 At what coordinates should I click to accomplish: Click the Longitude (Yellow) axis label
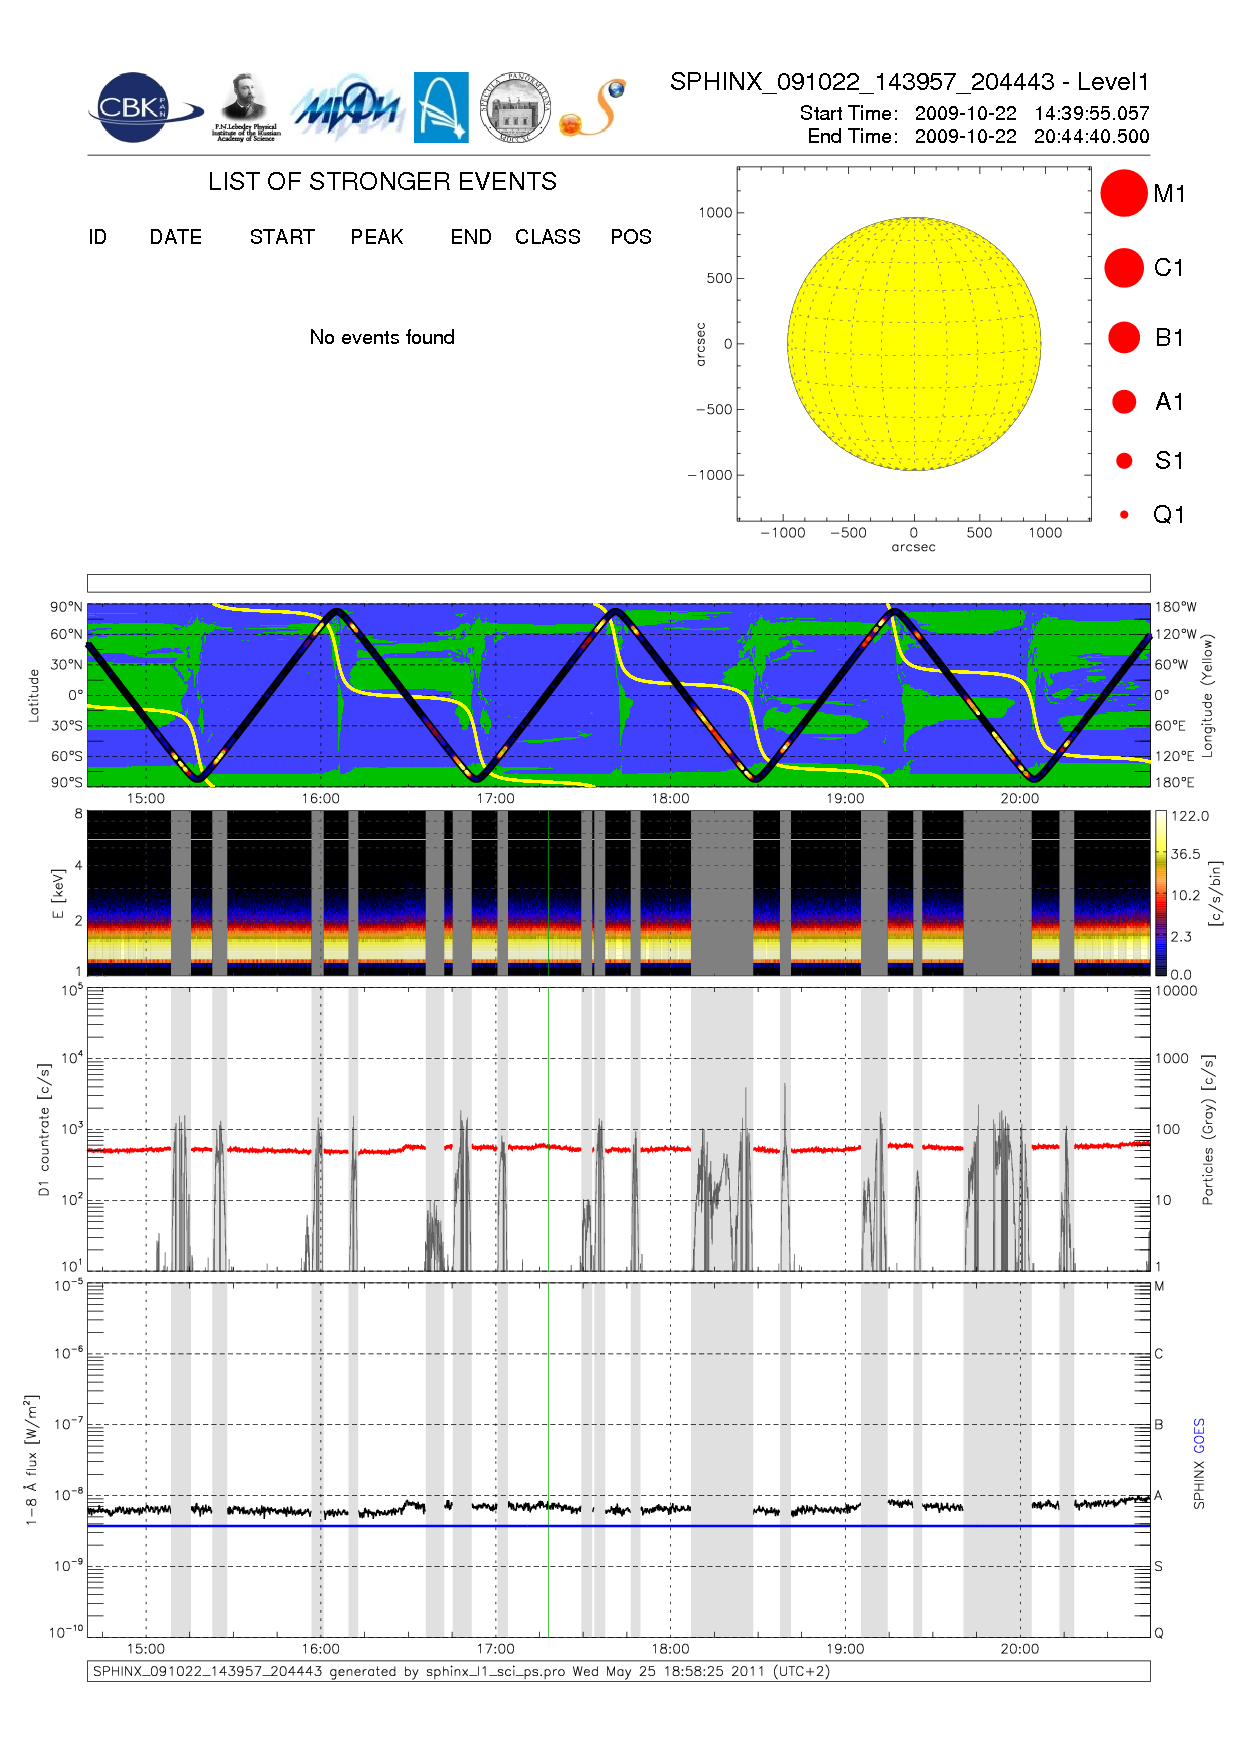[x=1207, y=695]
